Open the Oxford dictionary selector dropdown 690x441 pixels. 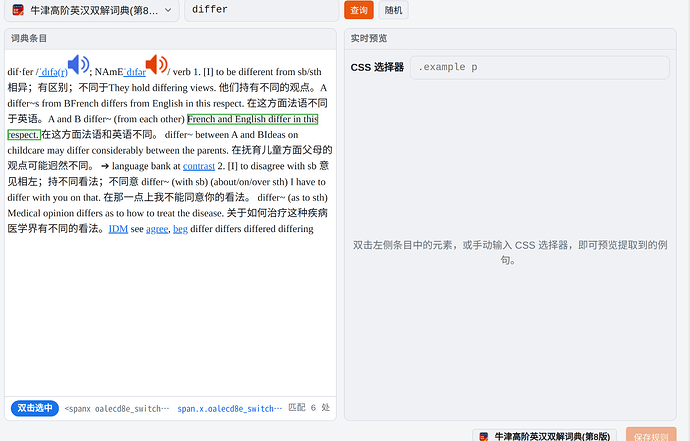click(x=92, y=10)
